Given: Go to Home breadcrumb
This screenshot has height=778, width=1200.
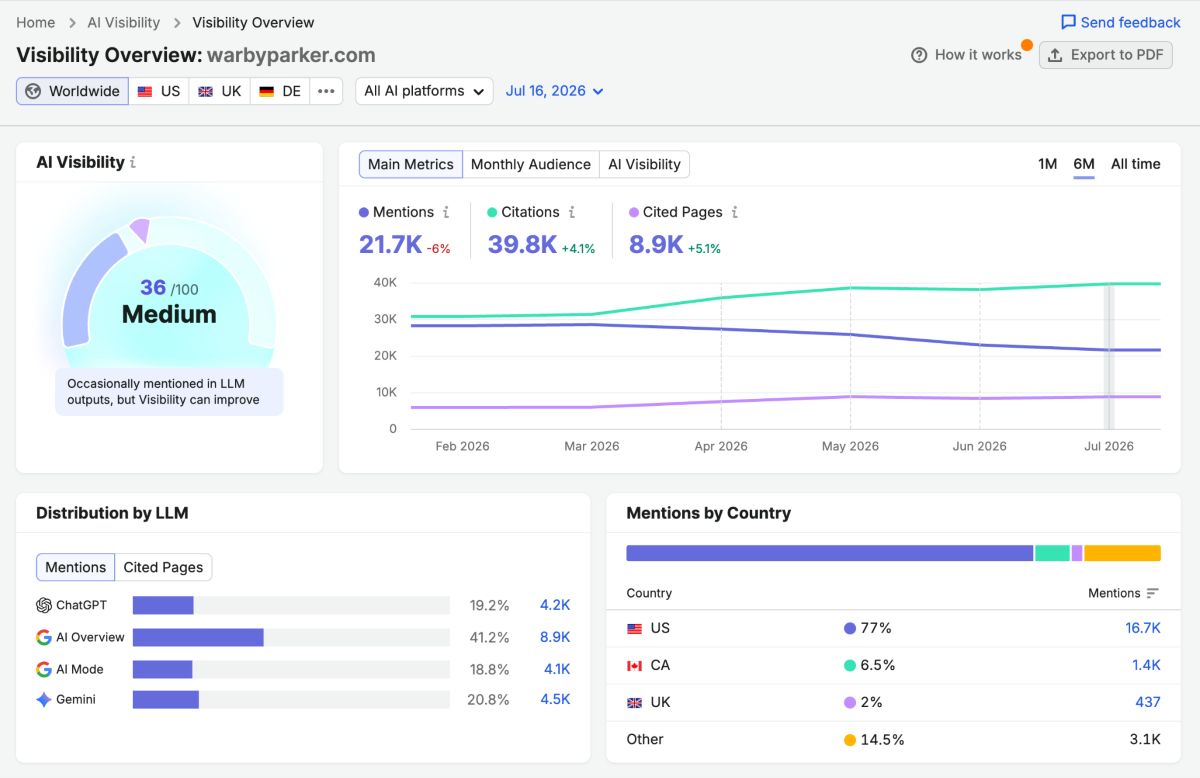Looking at the screenshot, I should click(x=36, y=22).
